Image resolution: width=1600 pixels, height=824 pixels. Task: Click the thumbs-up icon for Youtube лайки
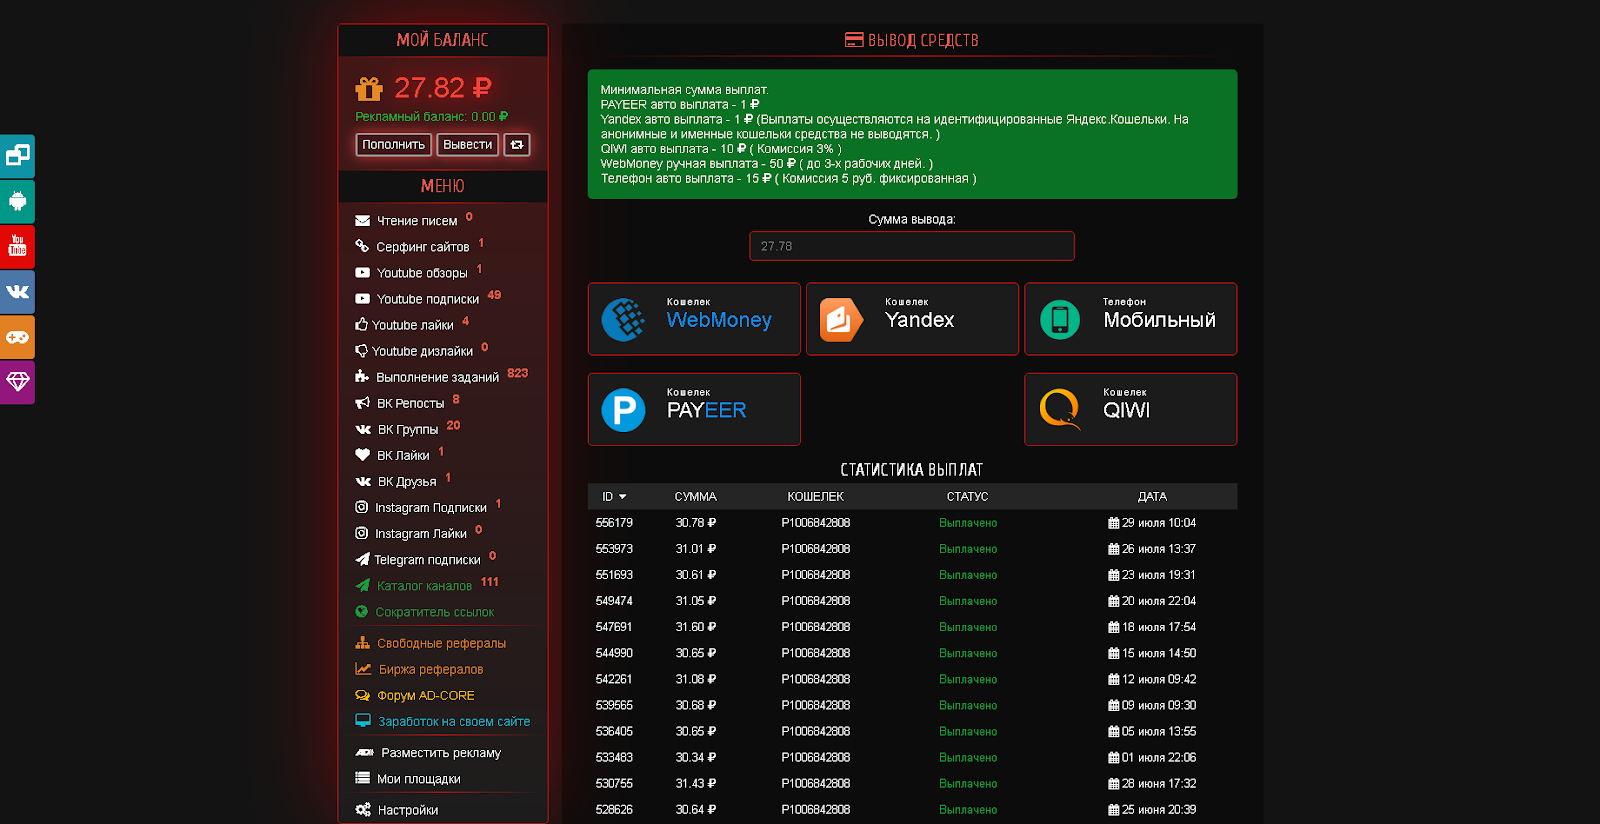(x=362, y=324)
